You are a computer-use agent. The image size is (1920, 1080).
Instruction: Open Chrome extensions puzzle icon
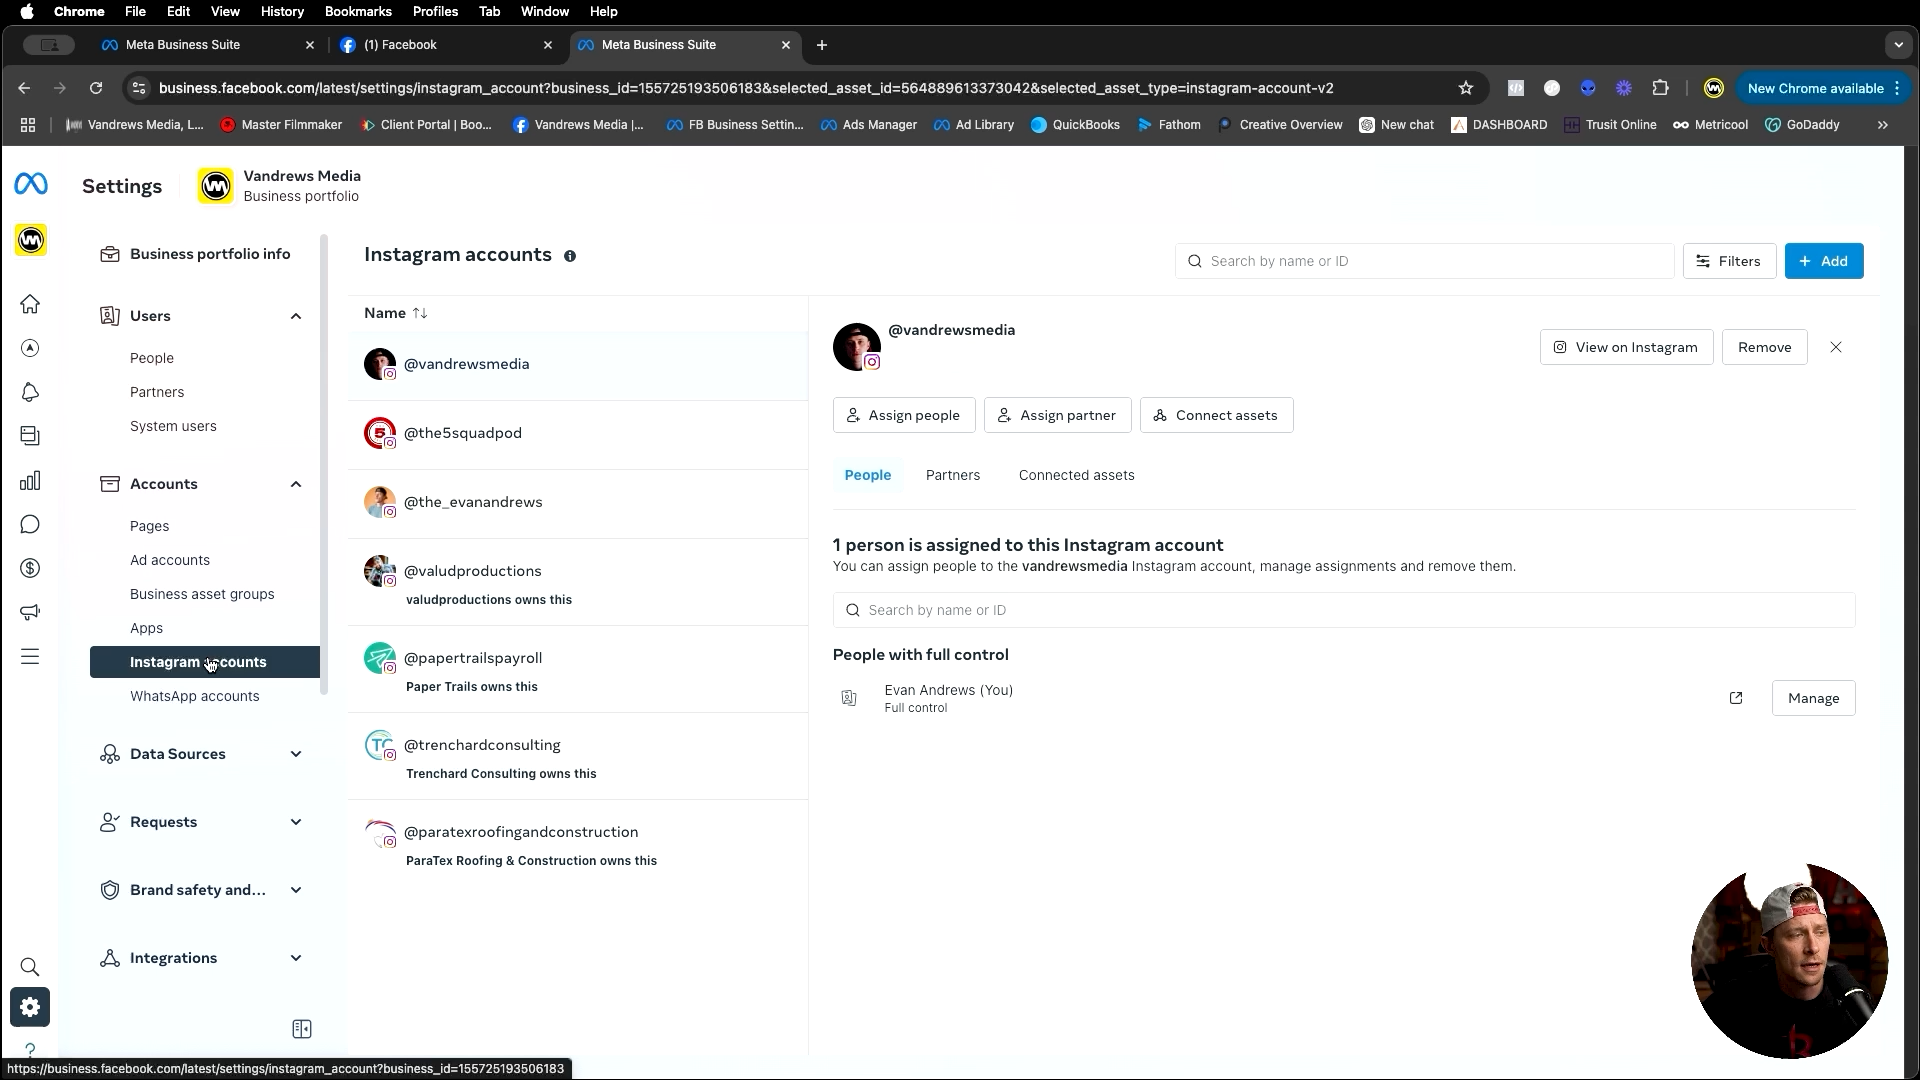point(1661,88)
